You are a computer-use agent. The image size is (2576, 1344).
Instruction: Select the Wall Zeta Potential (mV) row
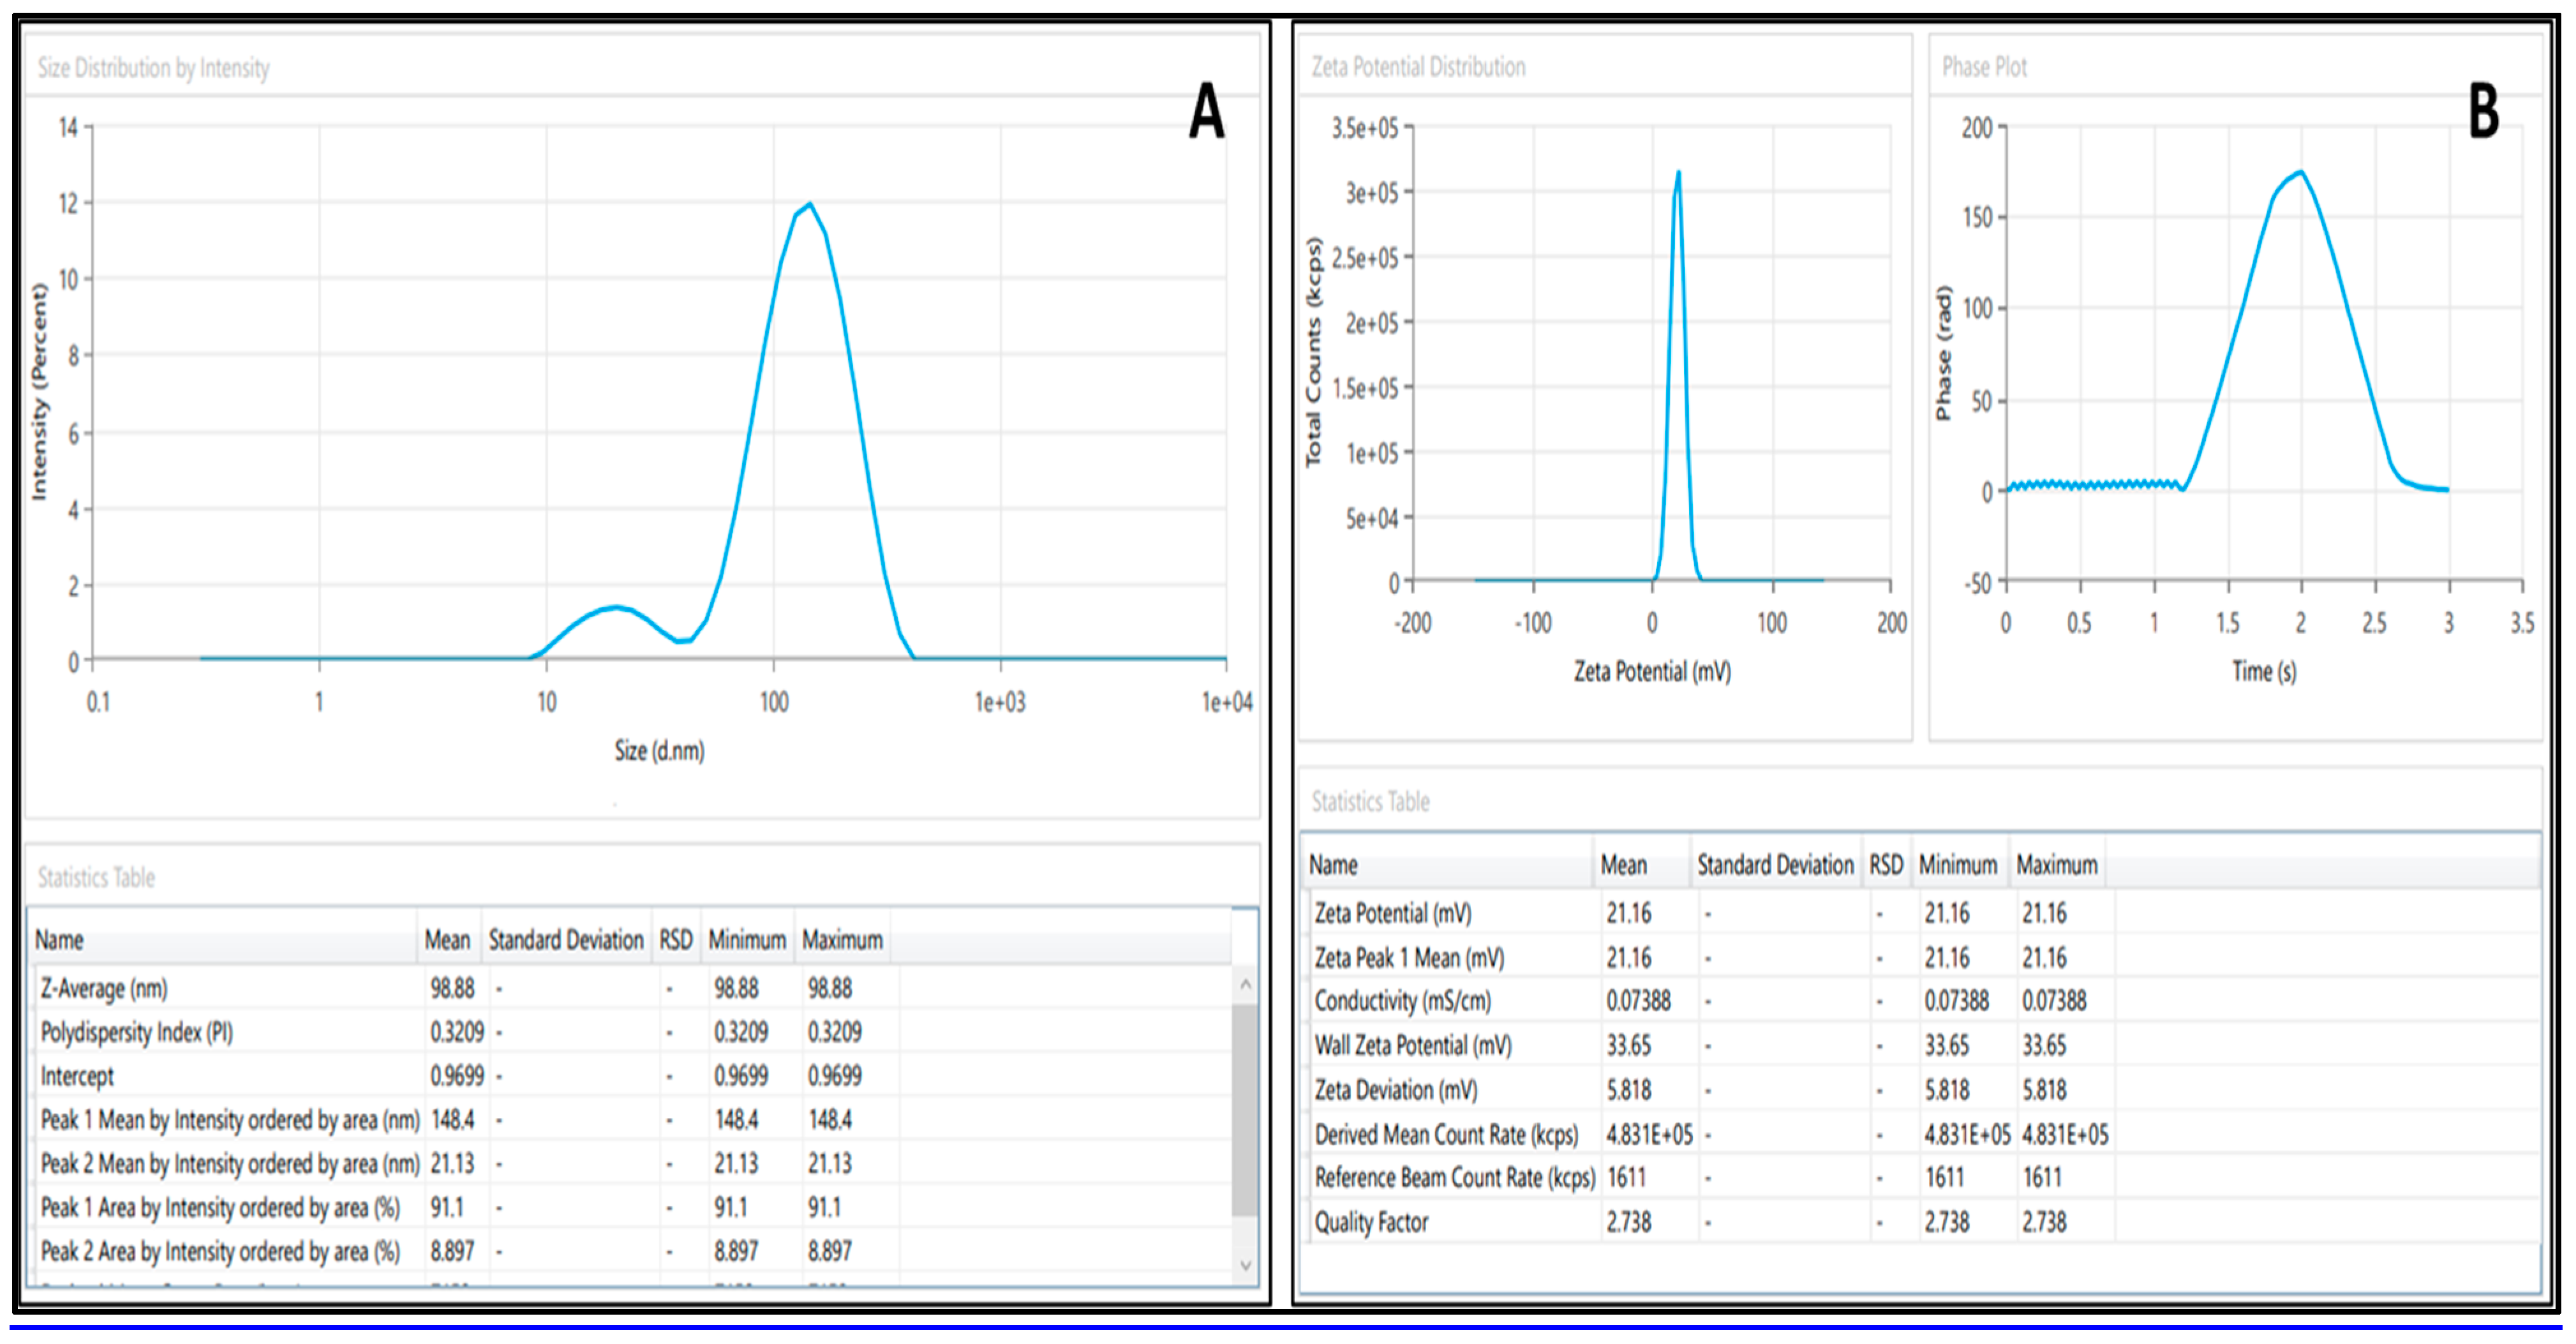1412,1046
